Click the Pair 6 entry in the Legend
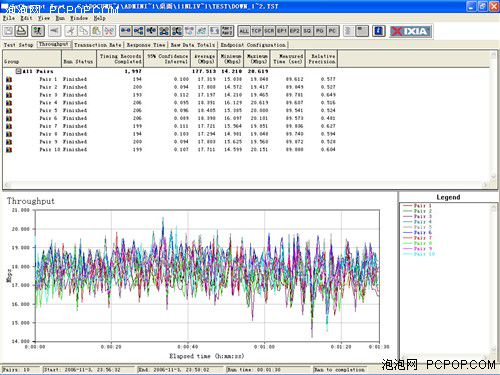 click(417, 232)
